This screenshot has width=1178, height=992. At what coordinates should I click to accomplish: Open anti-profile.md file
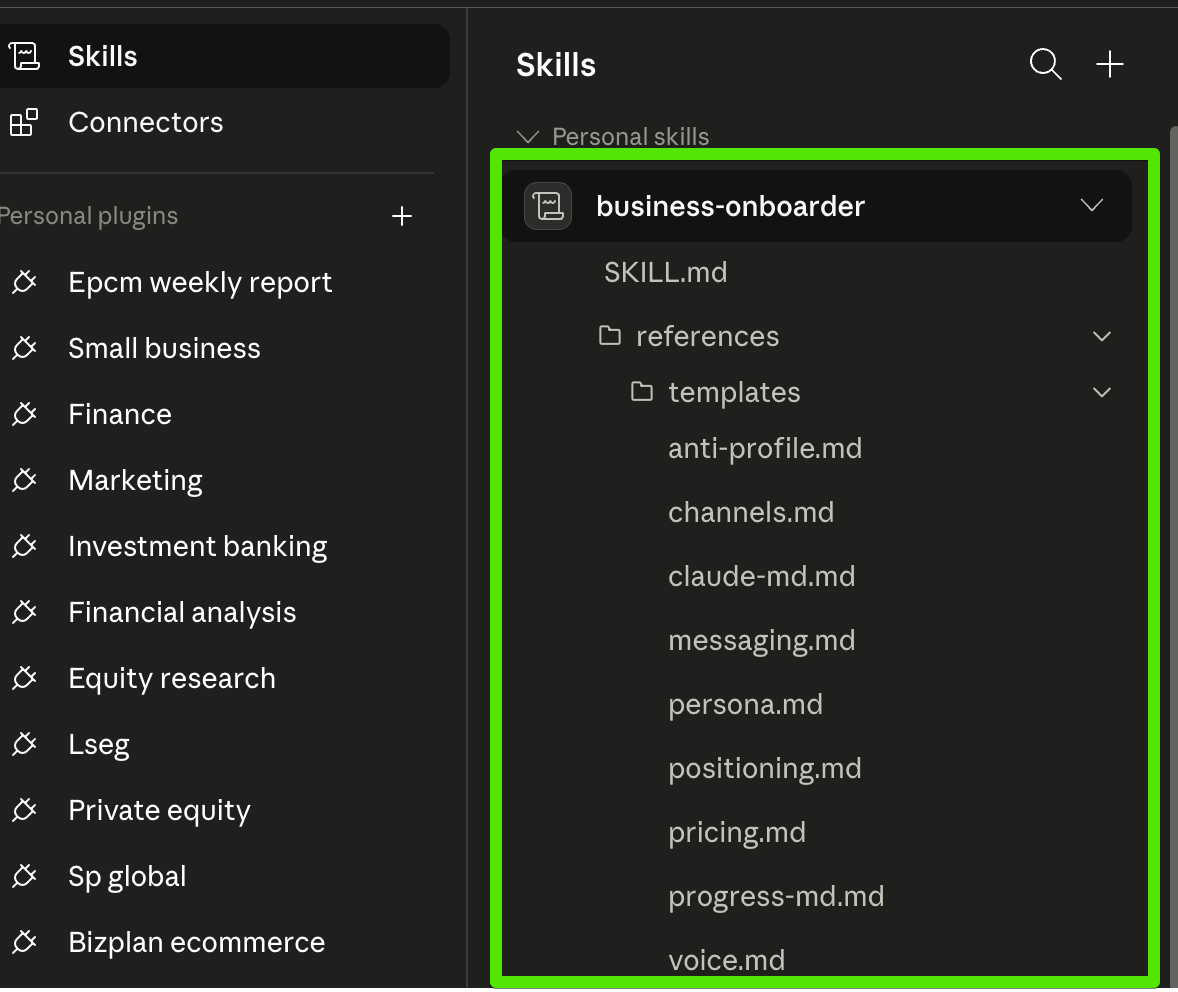[x=765, y=449]
